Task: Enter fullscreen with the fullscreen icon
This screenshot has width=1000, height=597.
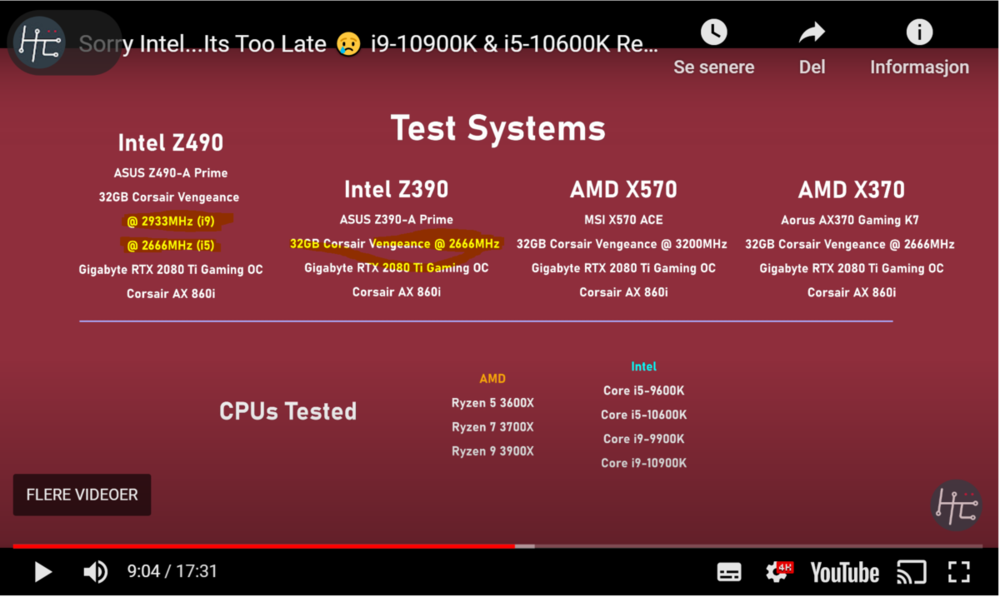Action: [959, 571]
